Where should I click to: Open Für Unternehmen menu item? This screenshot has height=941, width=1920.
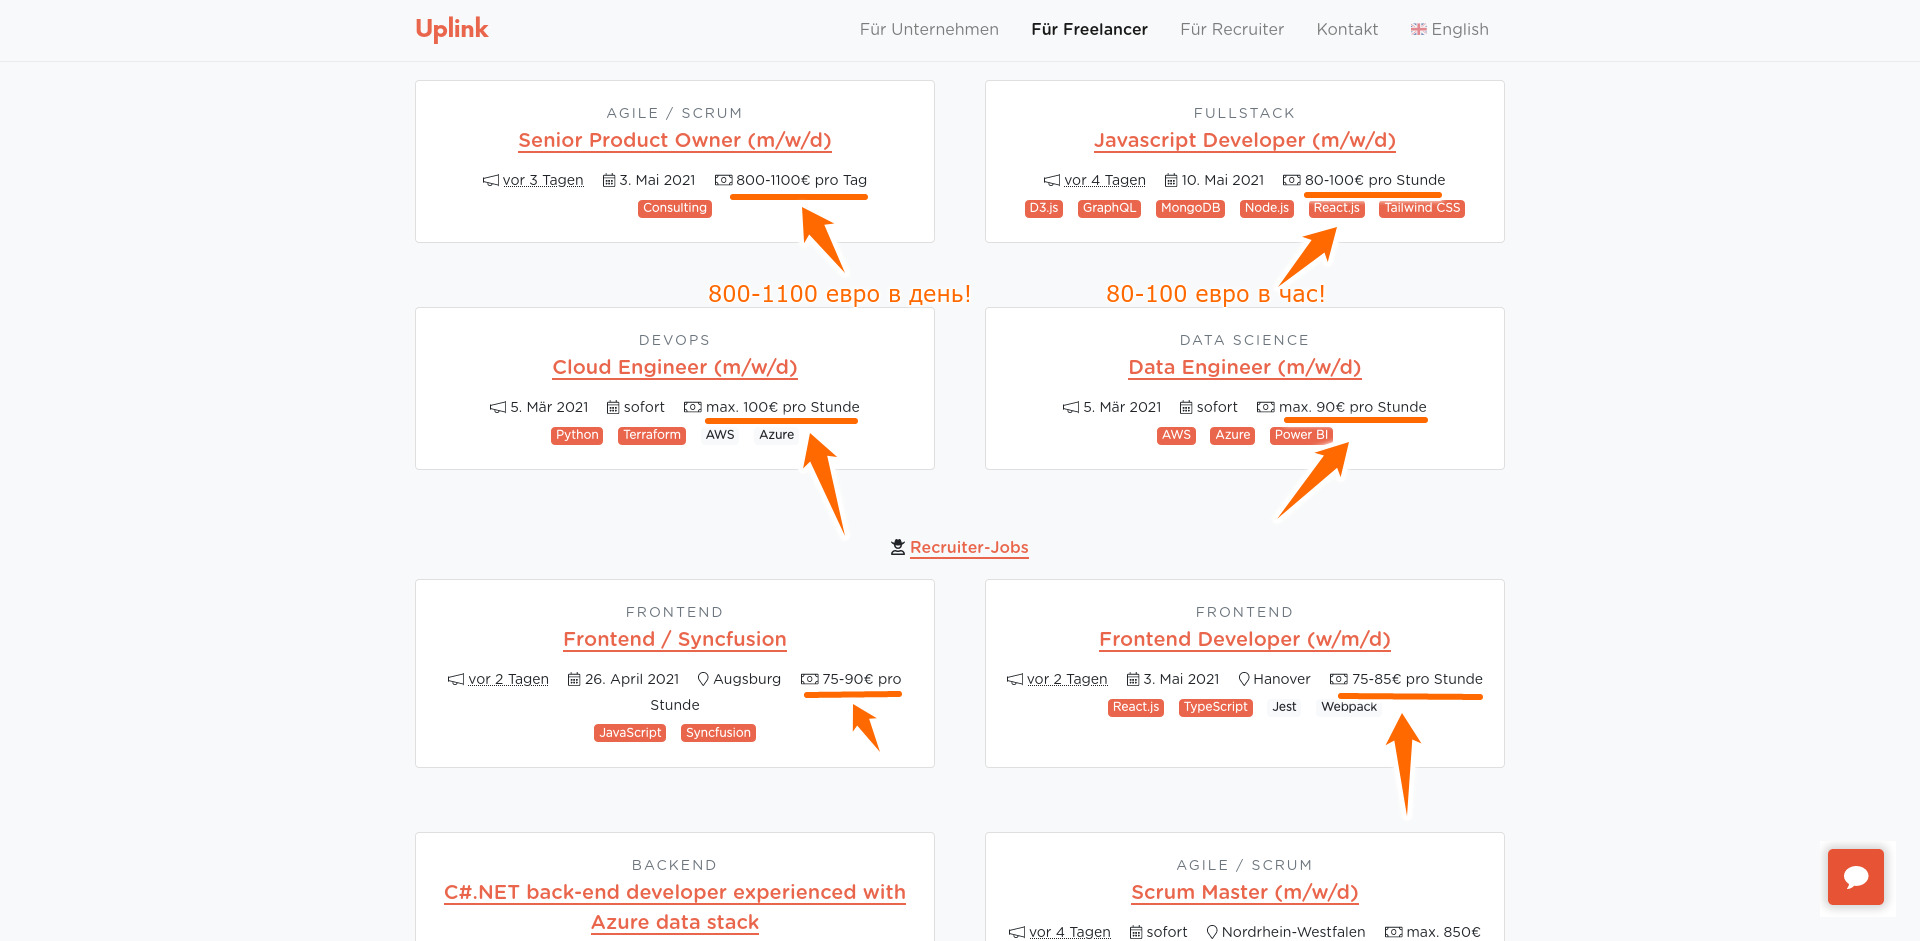point(929,29)
